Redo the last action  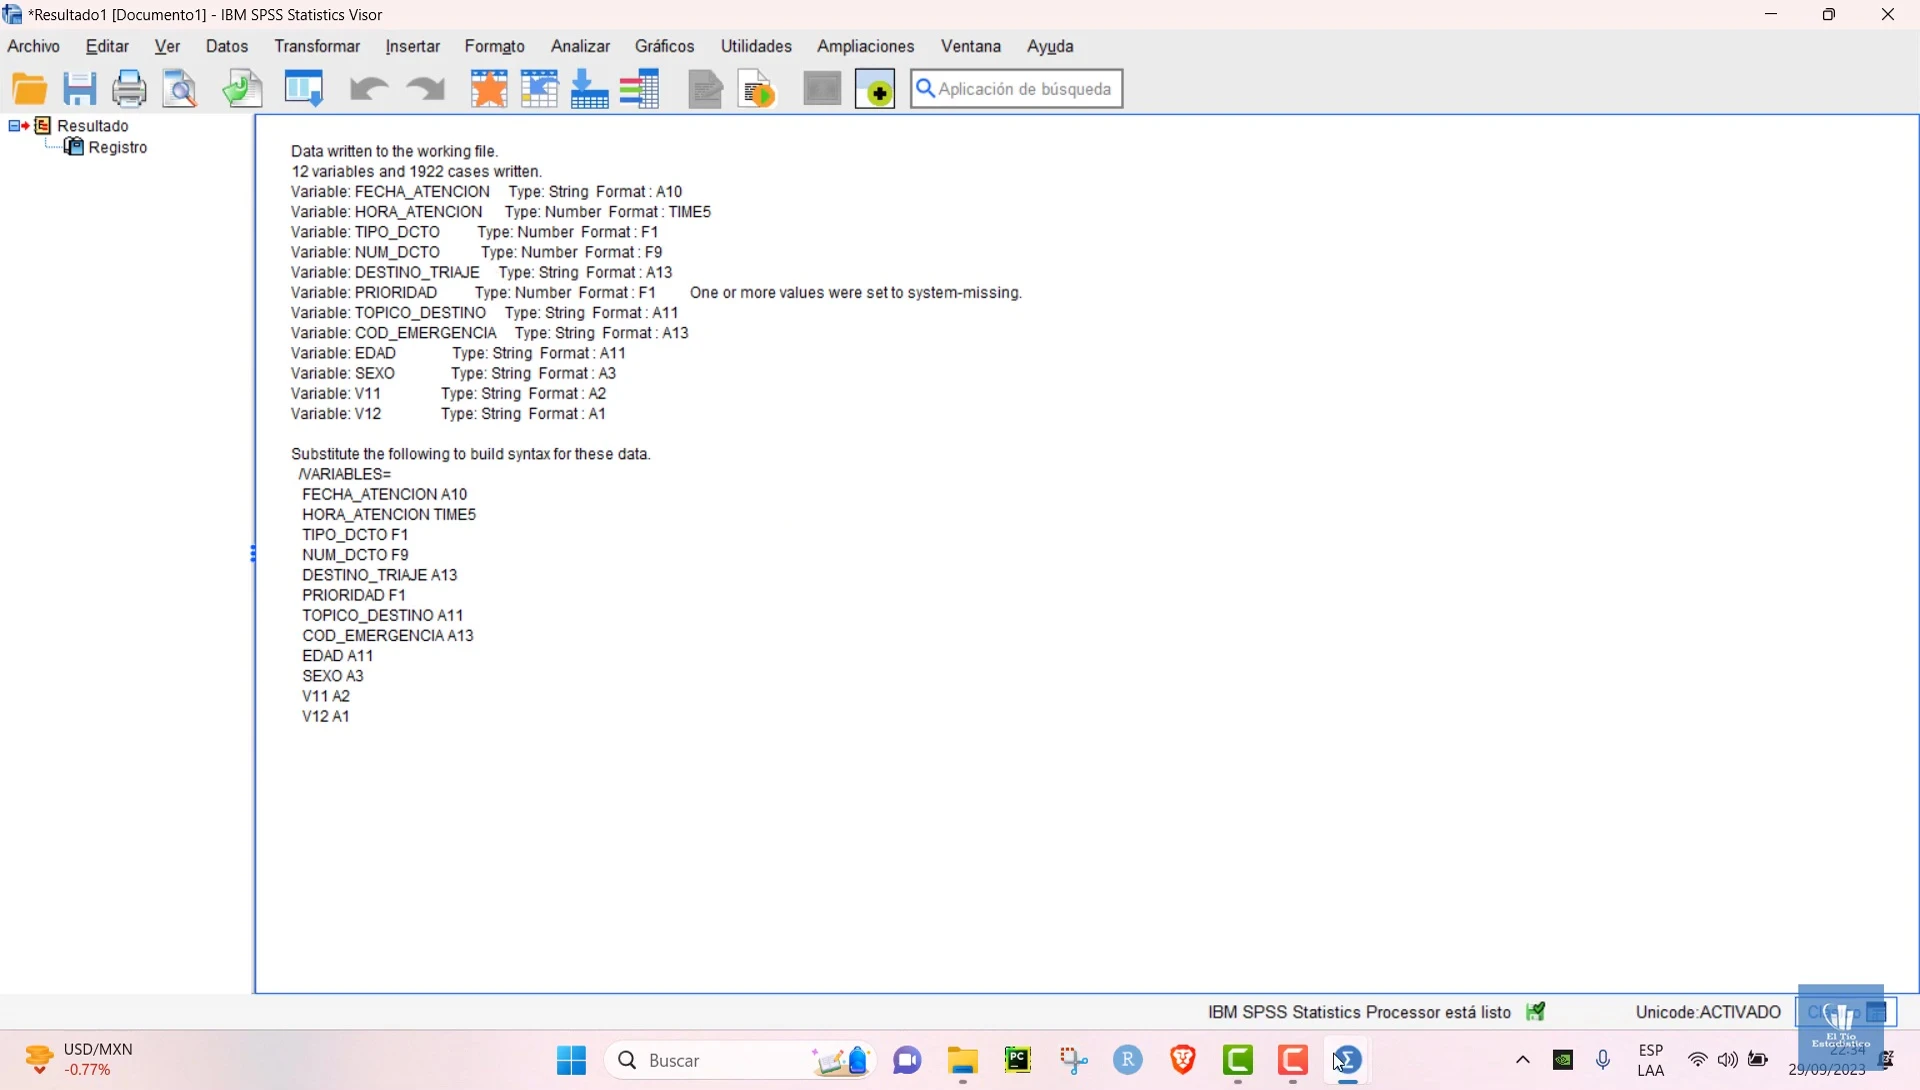coord(426,89)
